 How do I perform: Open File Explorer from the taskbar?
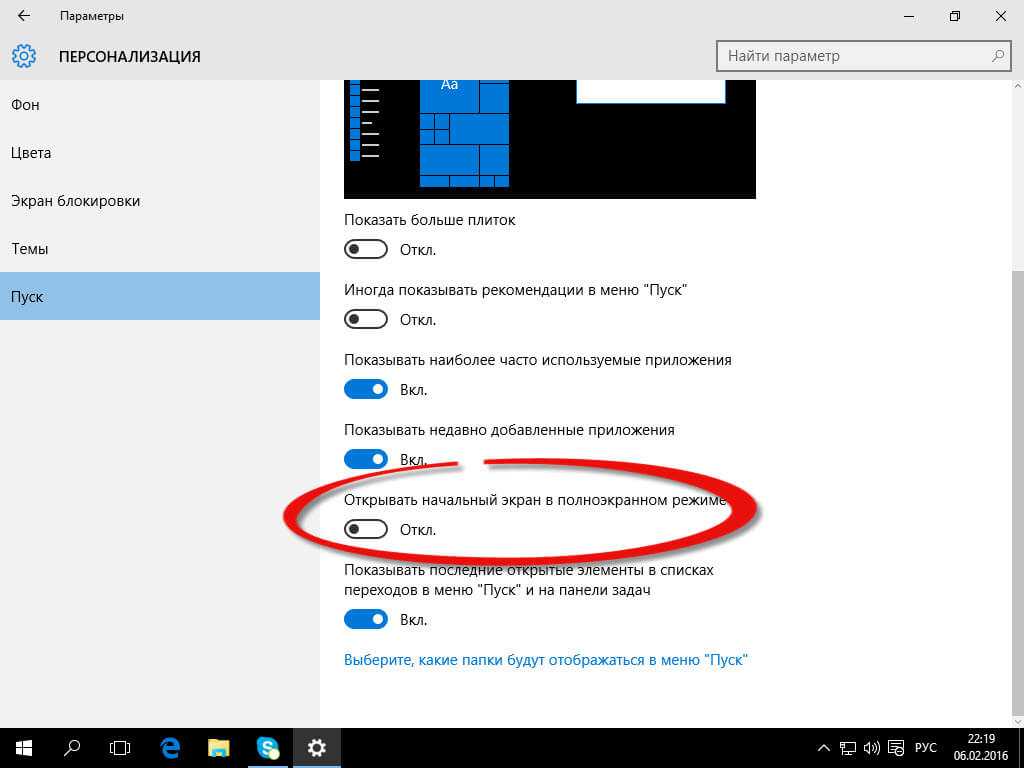point(219,747)
